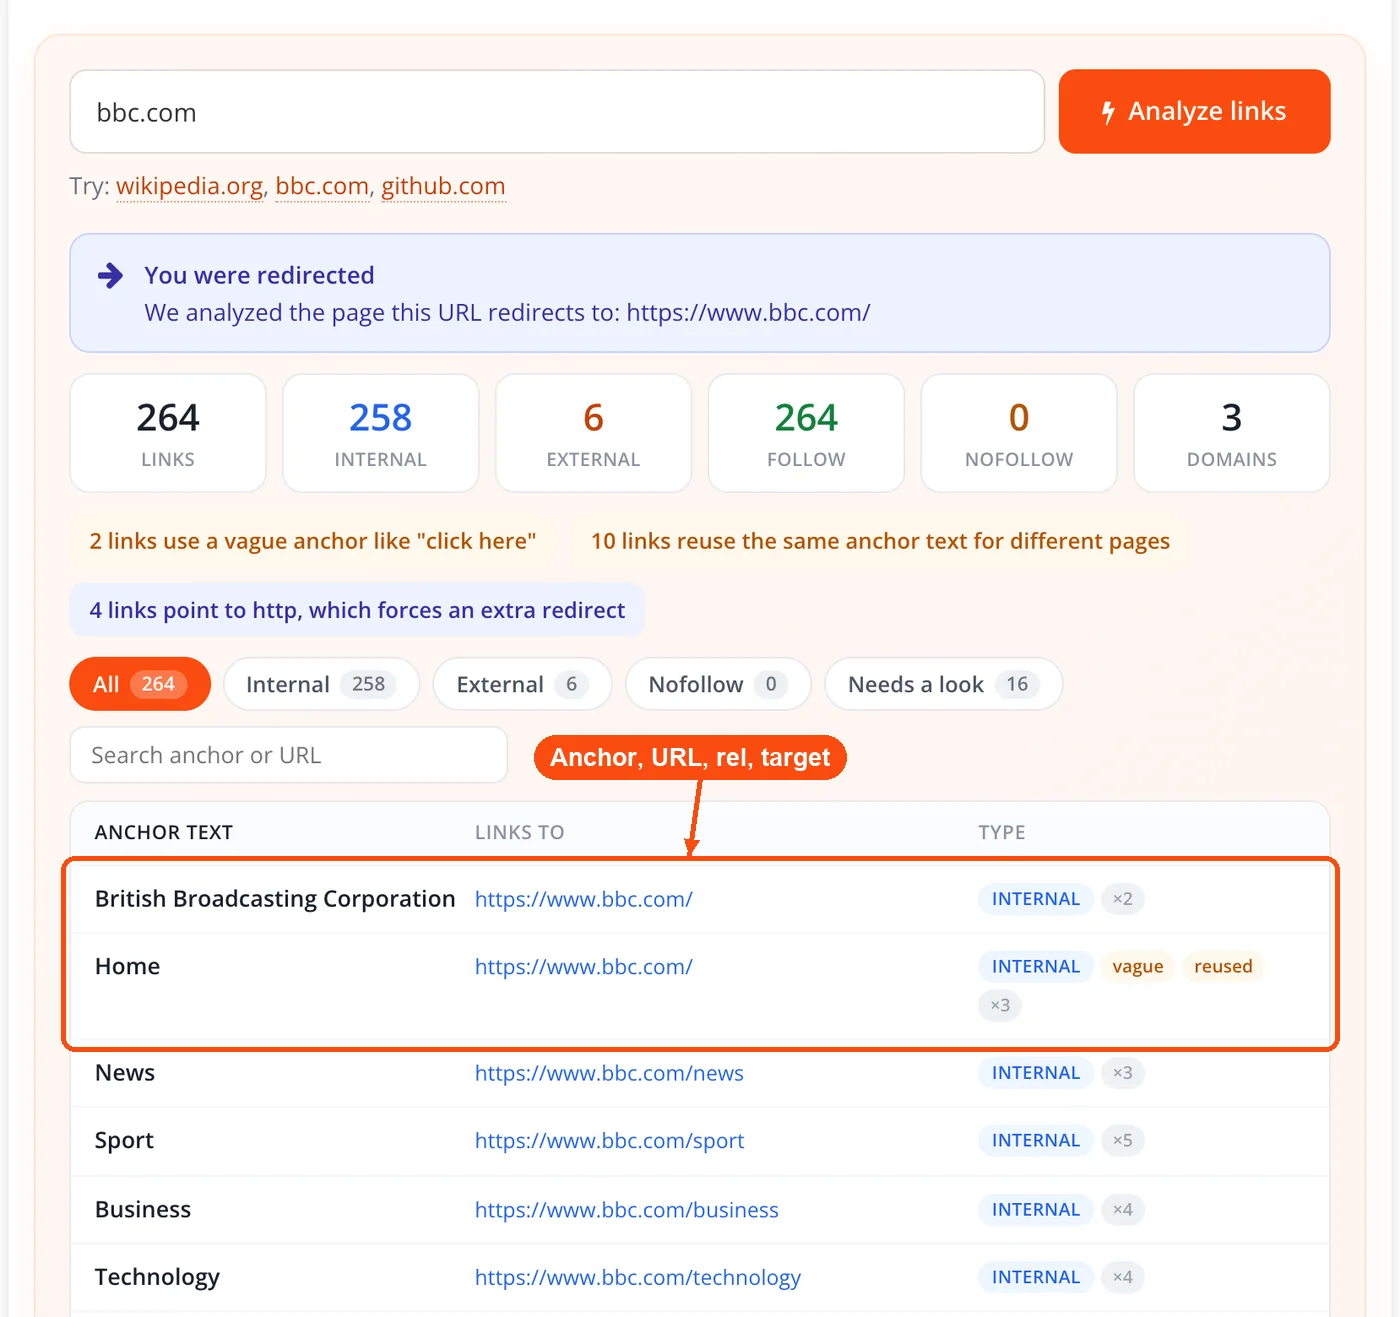Click the 0 Nofollow stat card
Screen dimensions: 1400x1317
(1019, 433)
